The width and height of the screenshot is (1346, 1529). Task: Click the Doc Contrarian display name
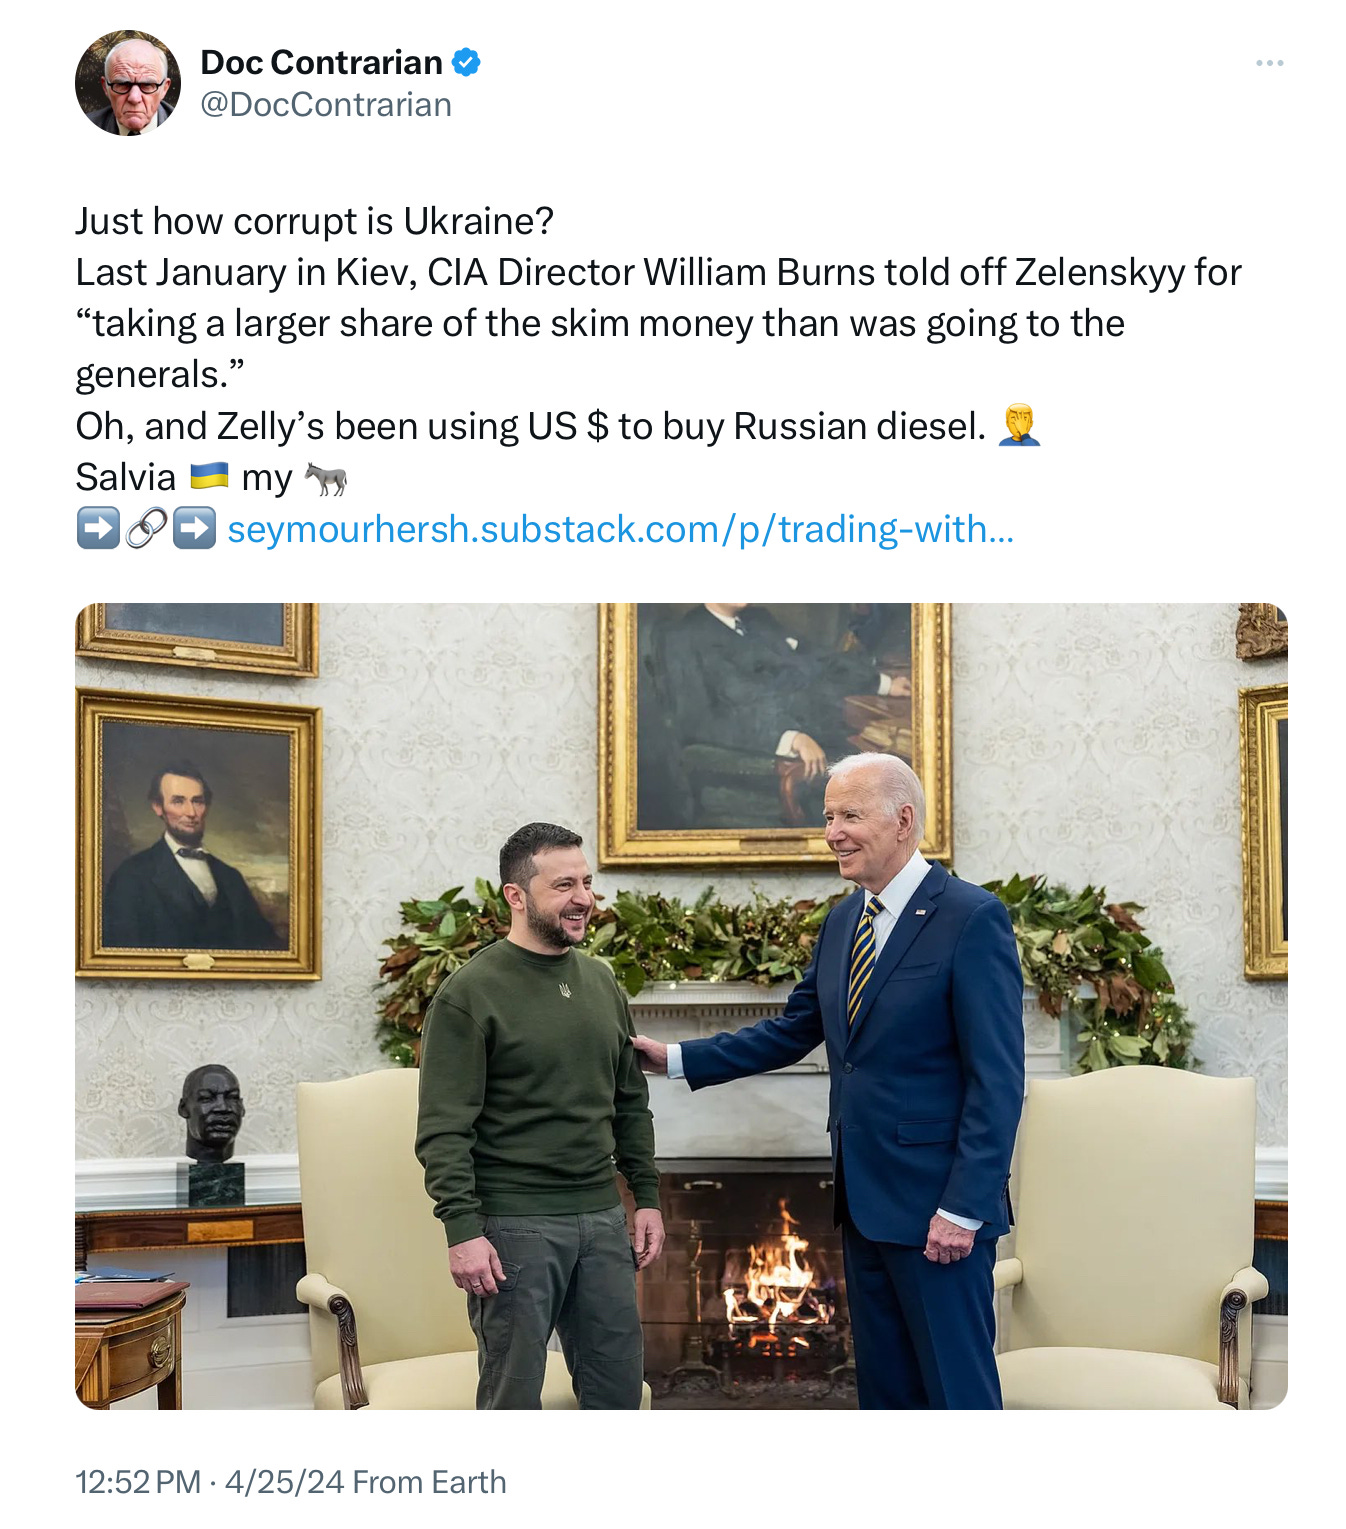321,62
